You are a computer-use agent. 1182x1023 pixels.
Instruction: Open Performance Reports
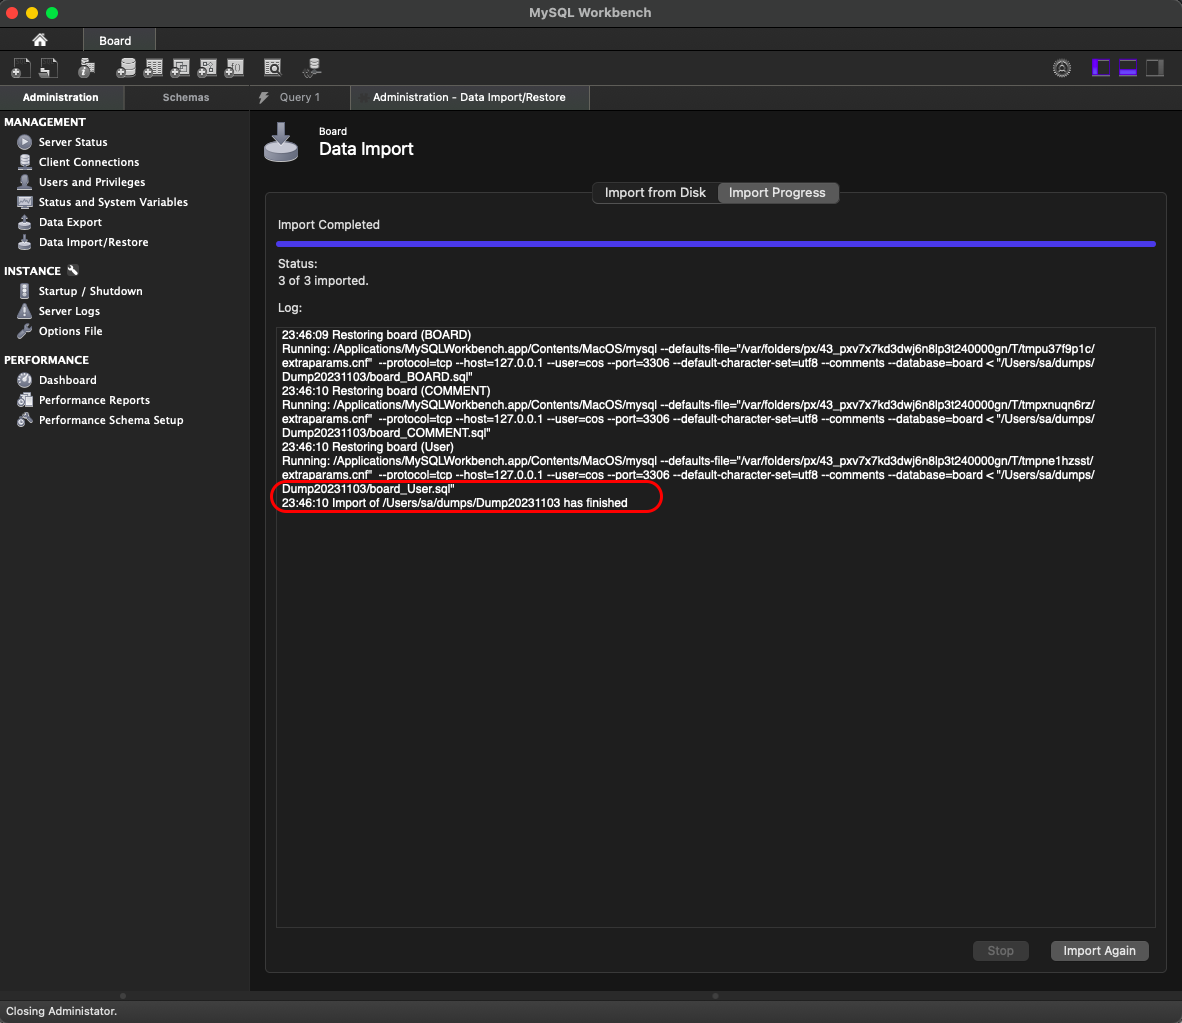pos(94,400)
